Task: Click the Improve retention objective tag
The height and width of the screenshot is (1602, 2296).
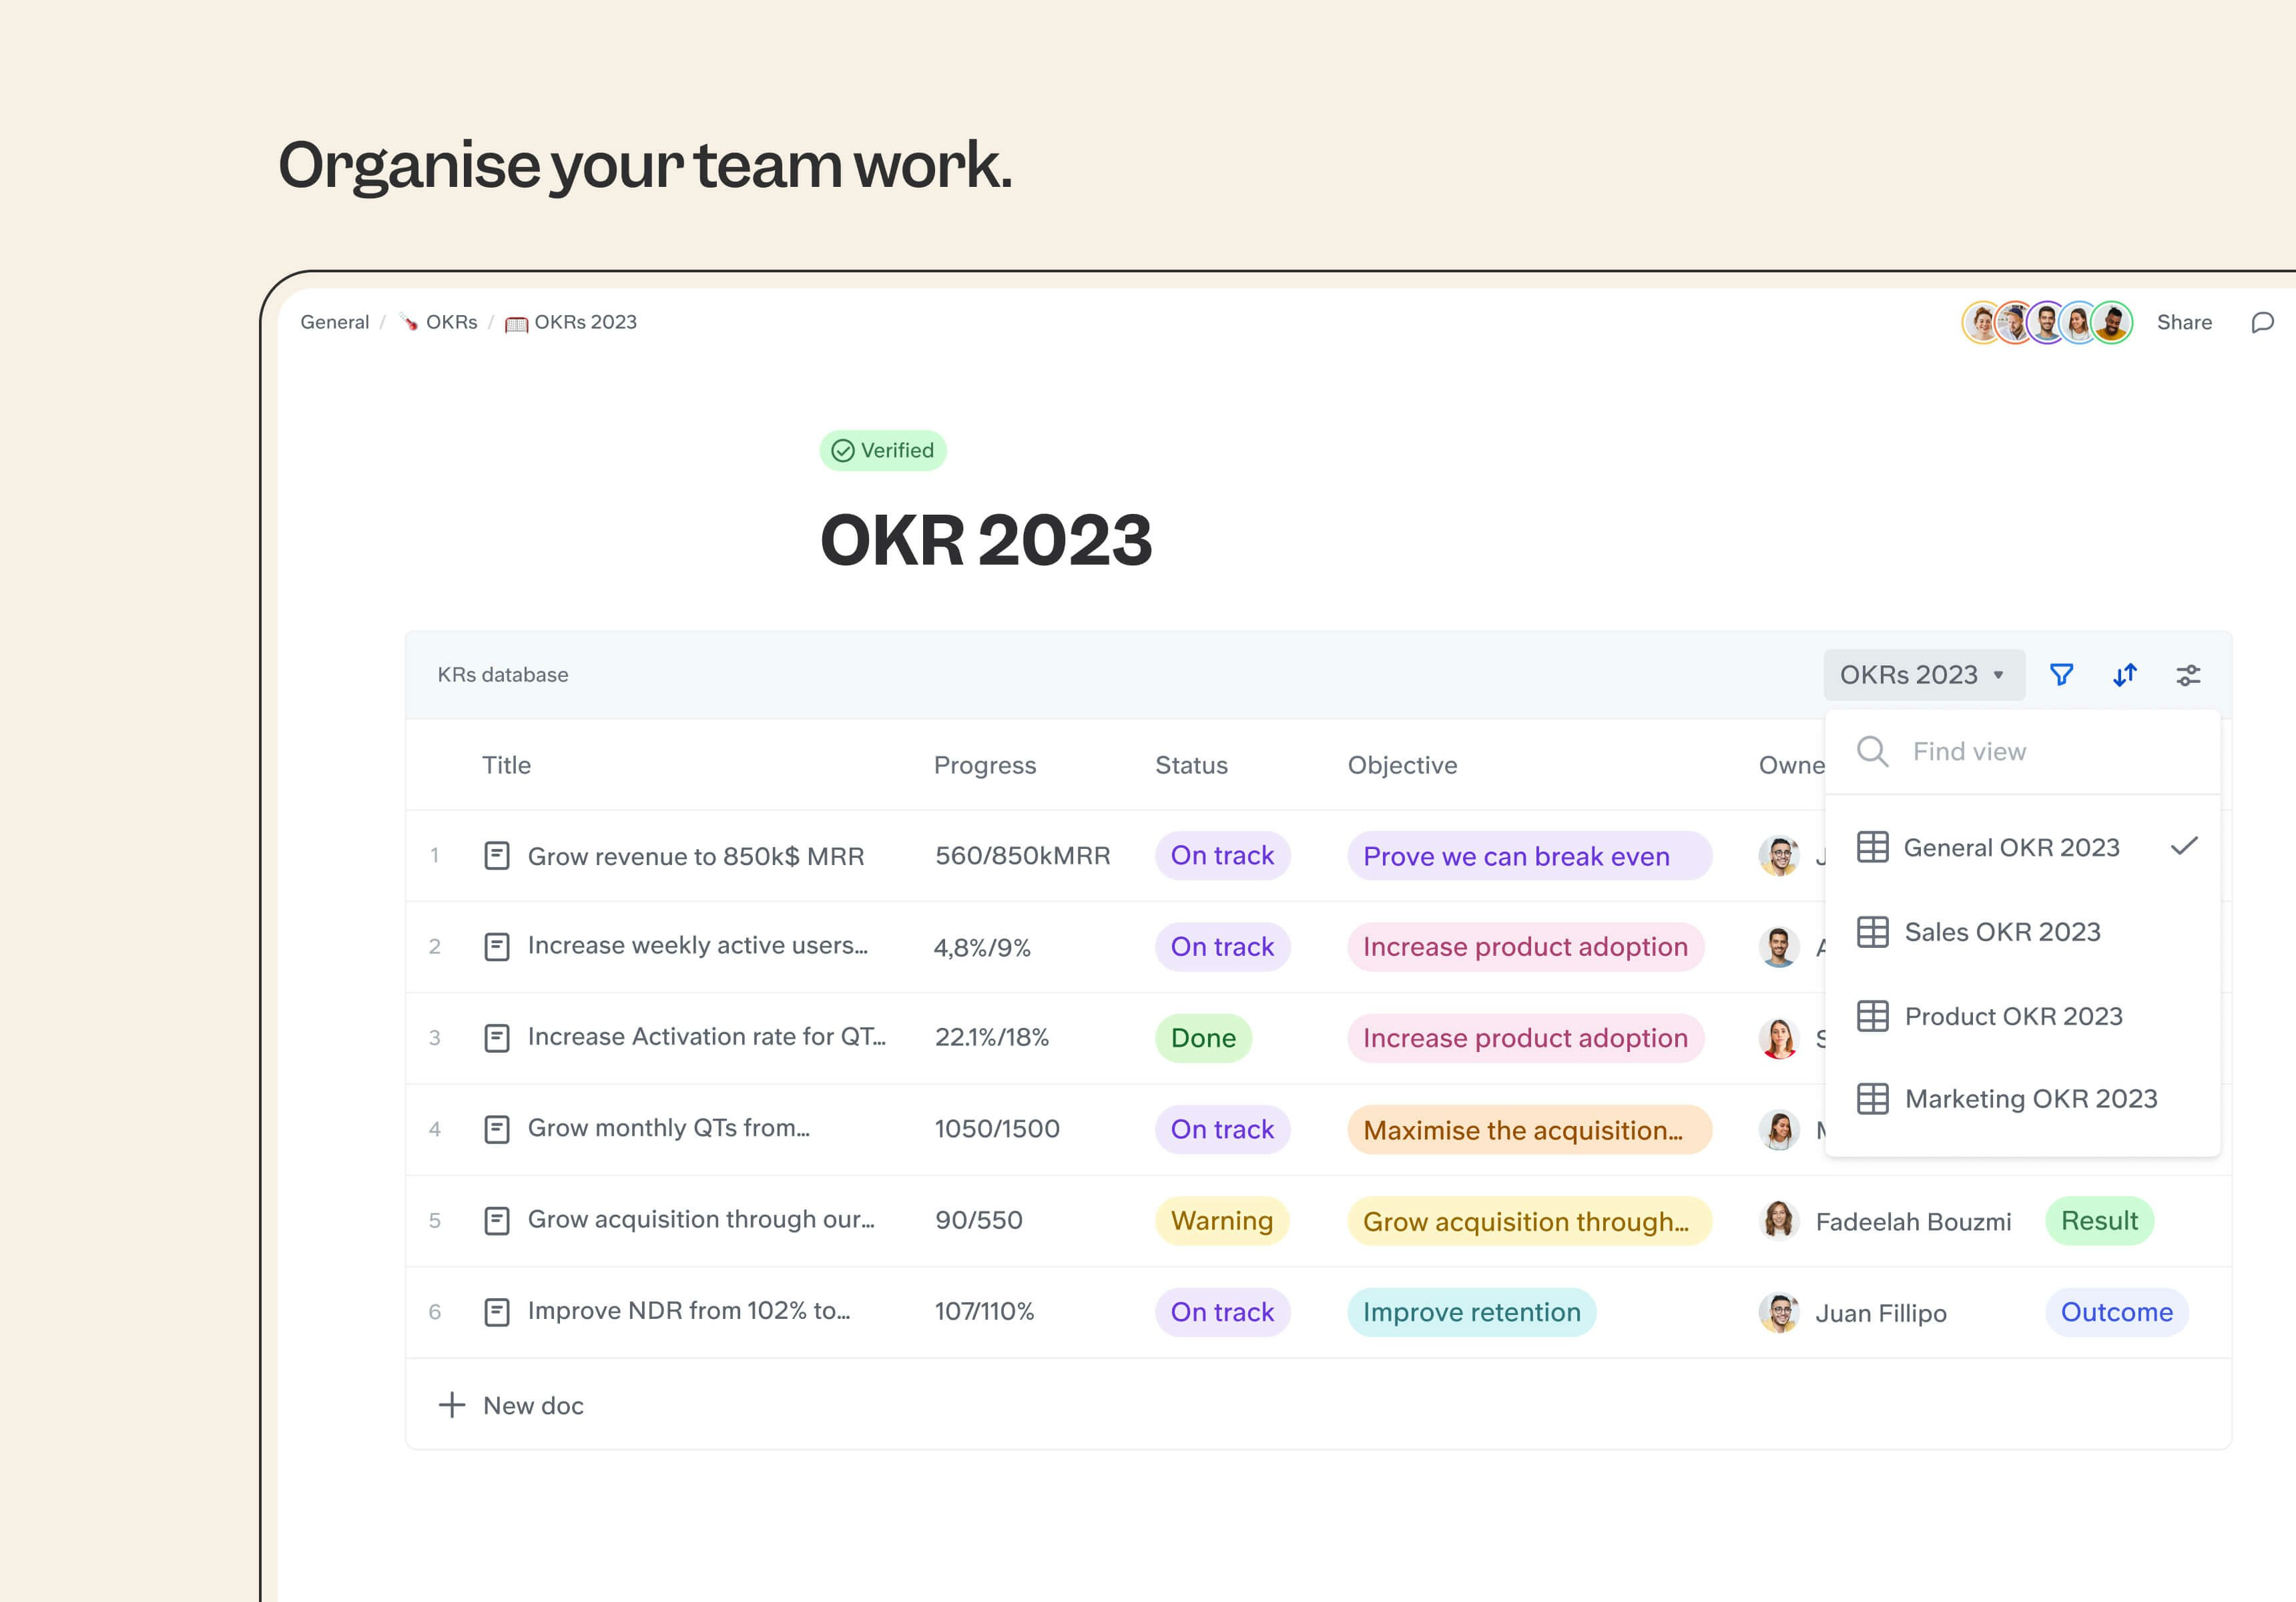Action: tap(1471, 1312)
